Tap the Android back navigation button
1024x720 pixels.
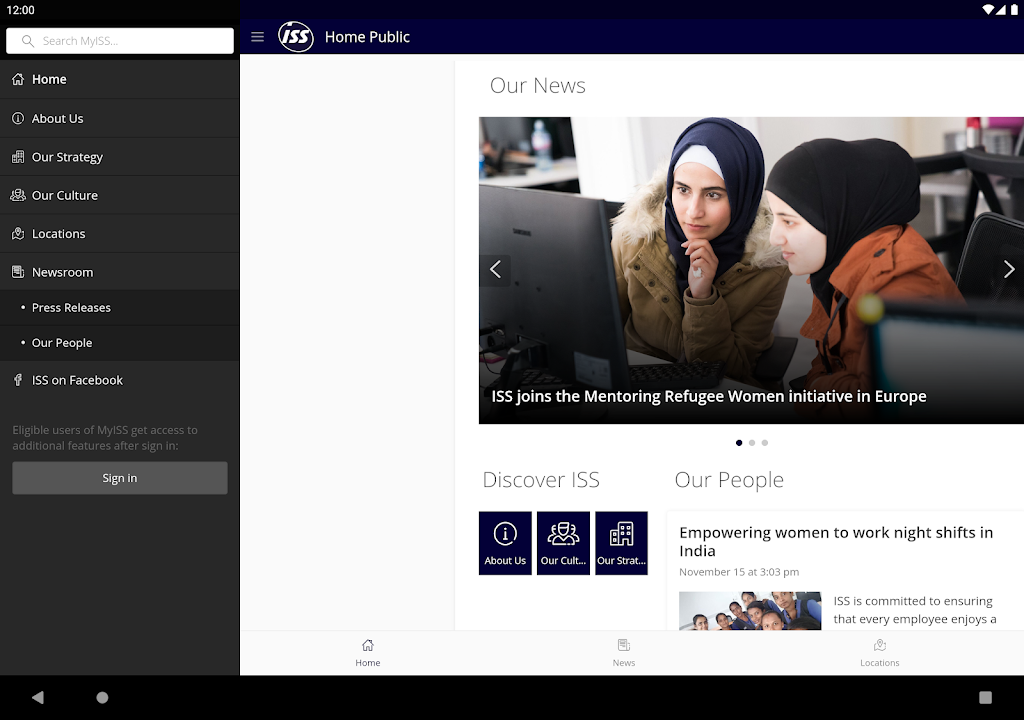click(x=38, y=697)
